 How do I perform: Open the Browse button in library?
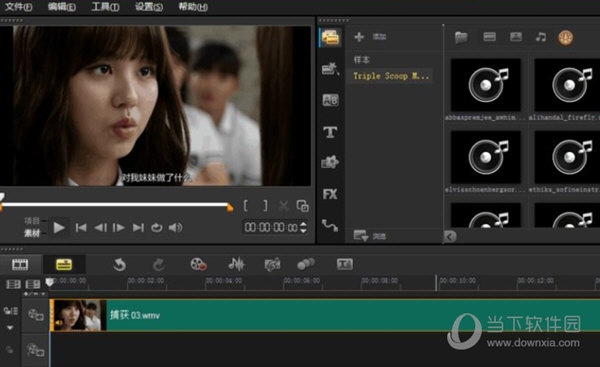click(369, 236)
